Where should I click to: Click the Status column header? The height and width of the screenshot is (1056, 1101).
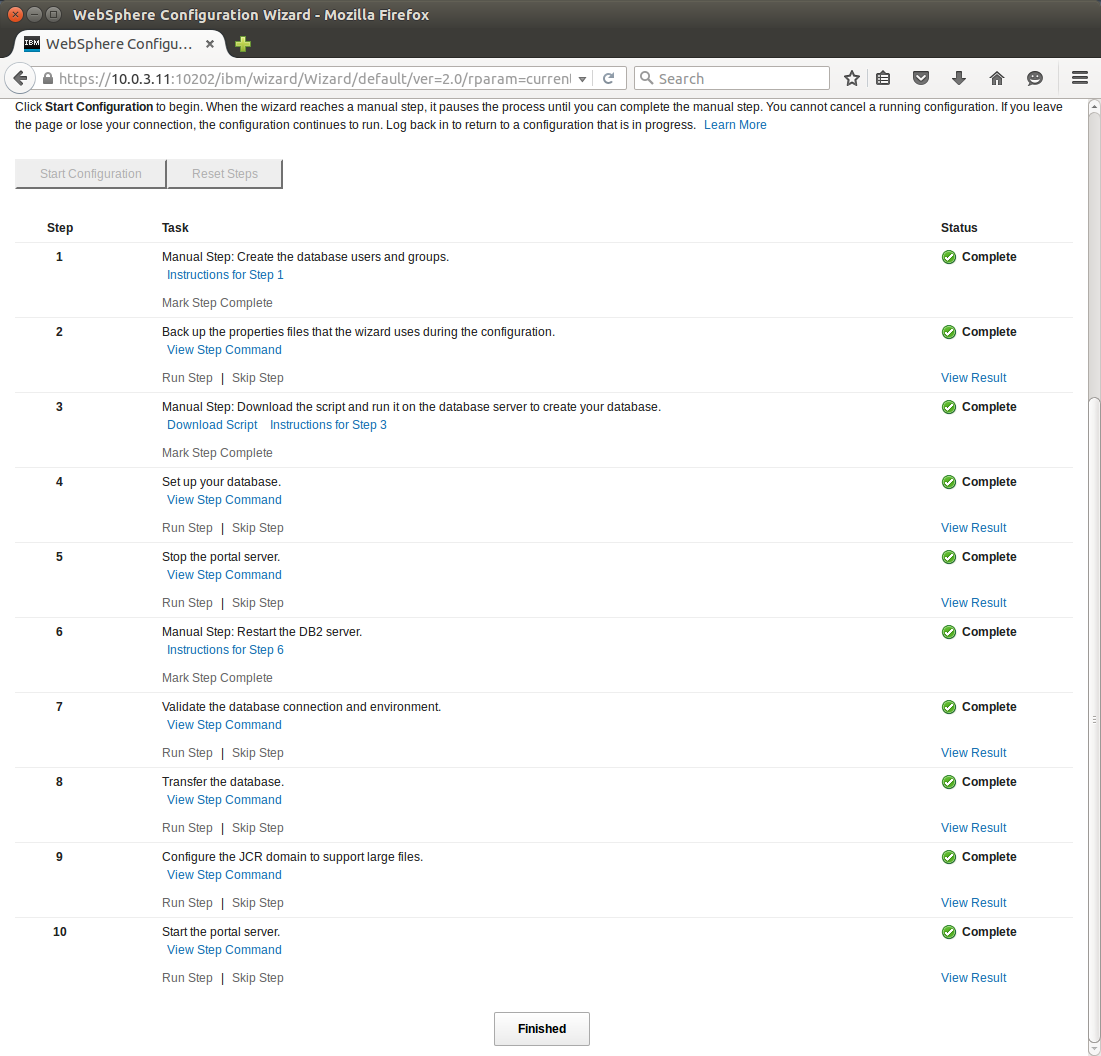tap(958, 228)
